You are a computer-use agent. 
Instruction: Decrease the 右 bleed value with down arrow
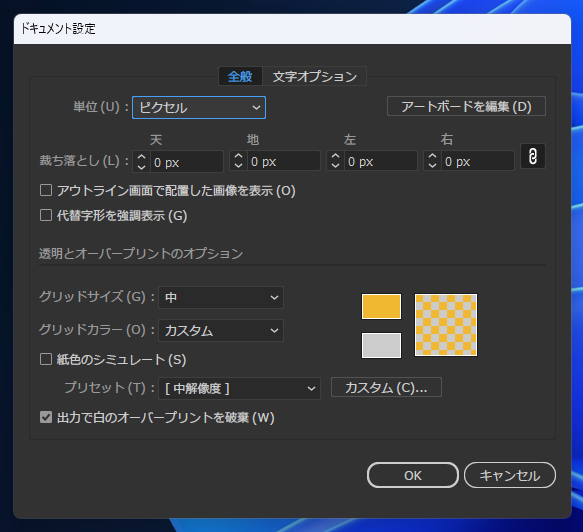click(x=432, y=166)
